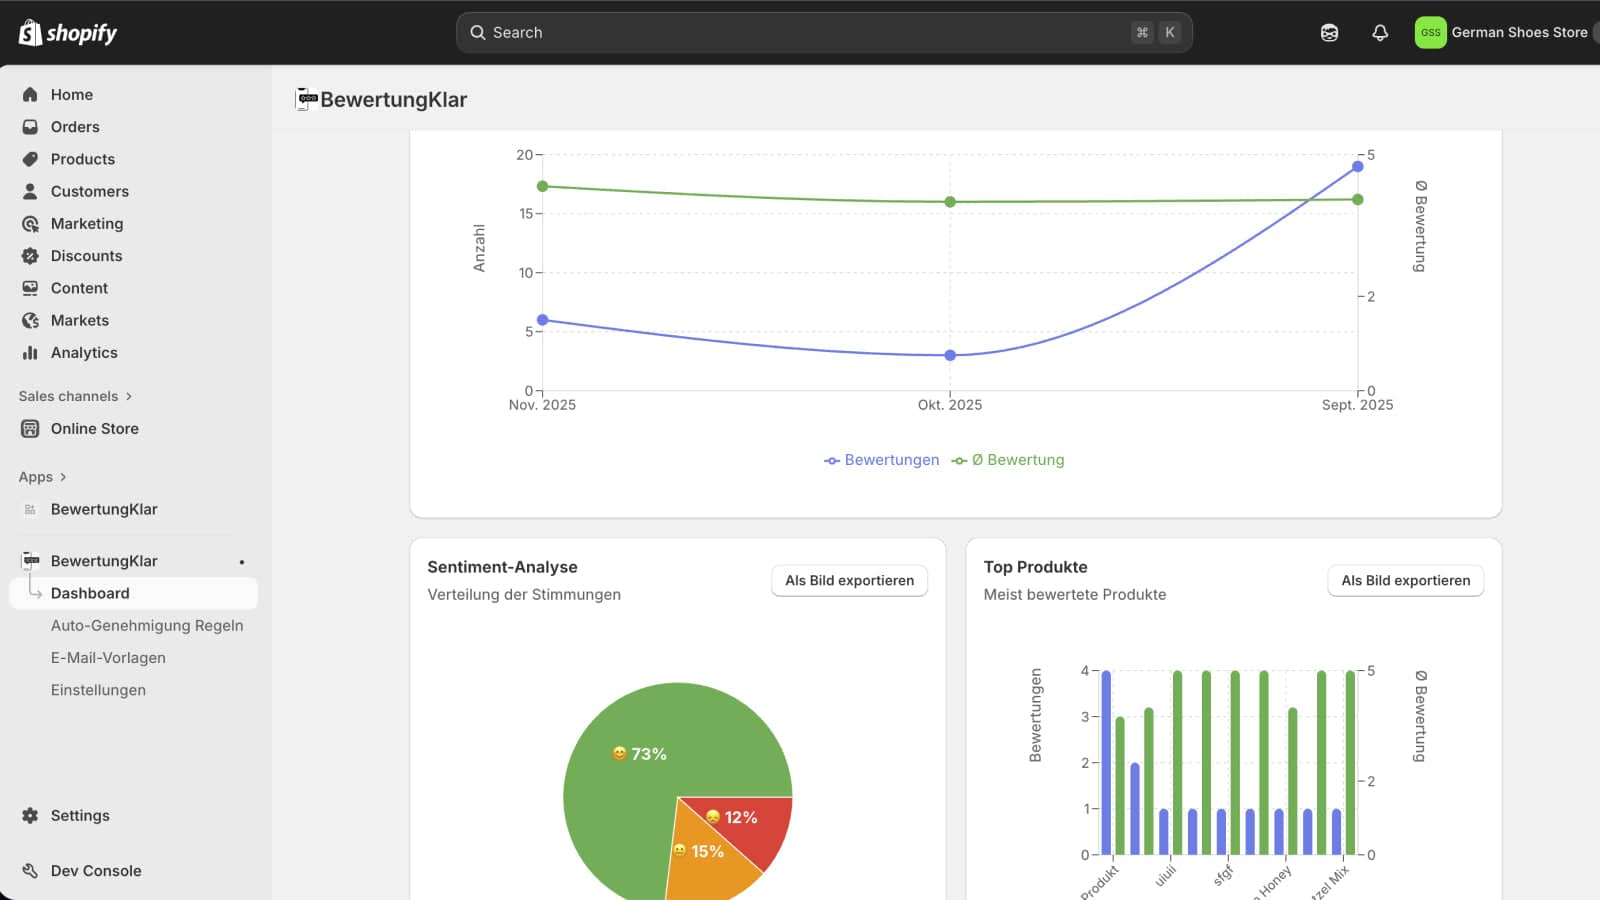Click the Home icon in sidebar
This screenshot has height=900, width=1600.
coord(30,95)
